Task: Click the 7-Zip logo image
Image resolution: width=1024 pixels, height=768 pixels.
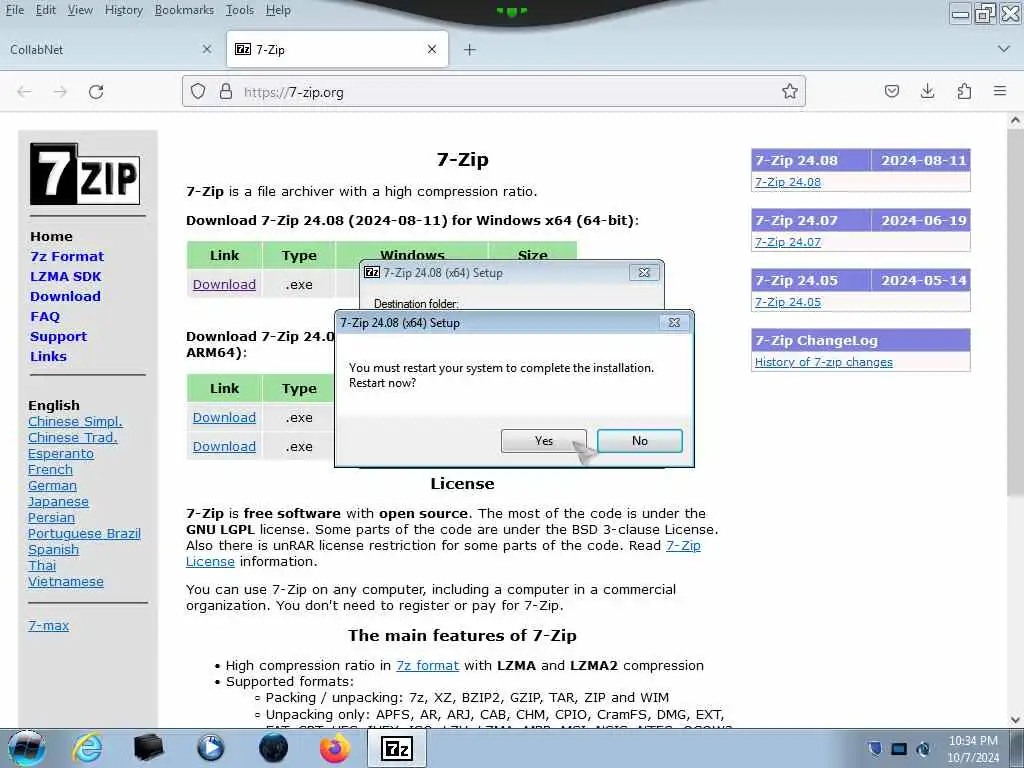Action: (x=85, y=174)
